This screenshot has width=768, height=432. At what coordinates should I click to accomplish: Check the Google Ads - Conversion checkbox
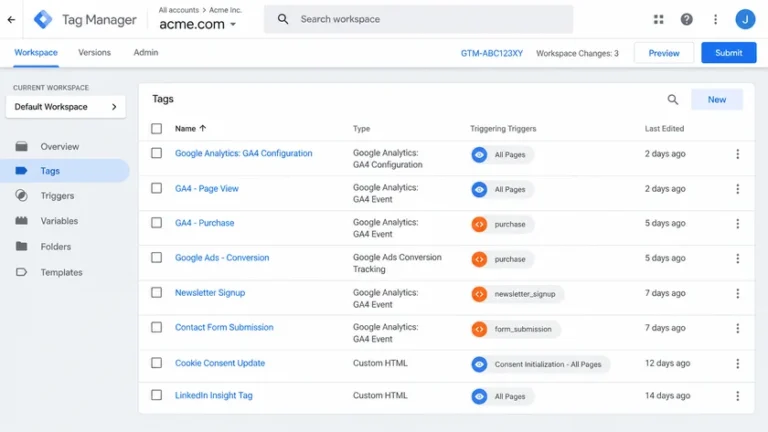[x=156, y=258]
